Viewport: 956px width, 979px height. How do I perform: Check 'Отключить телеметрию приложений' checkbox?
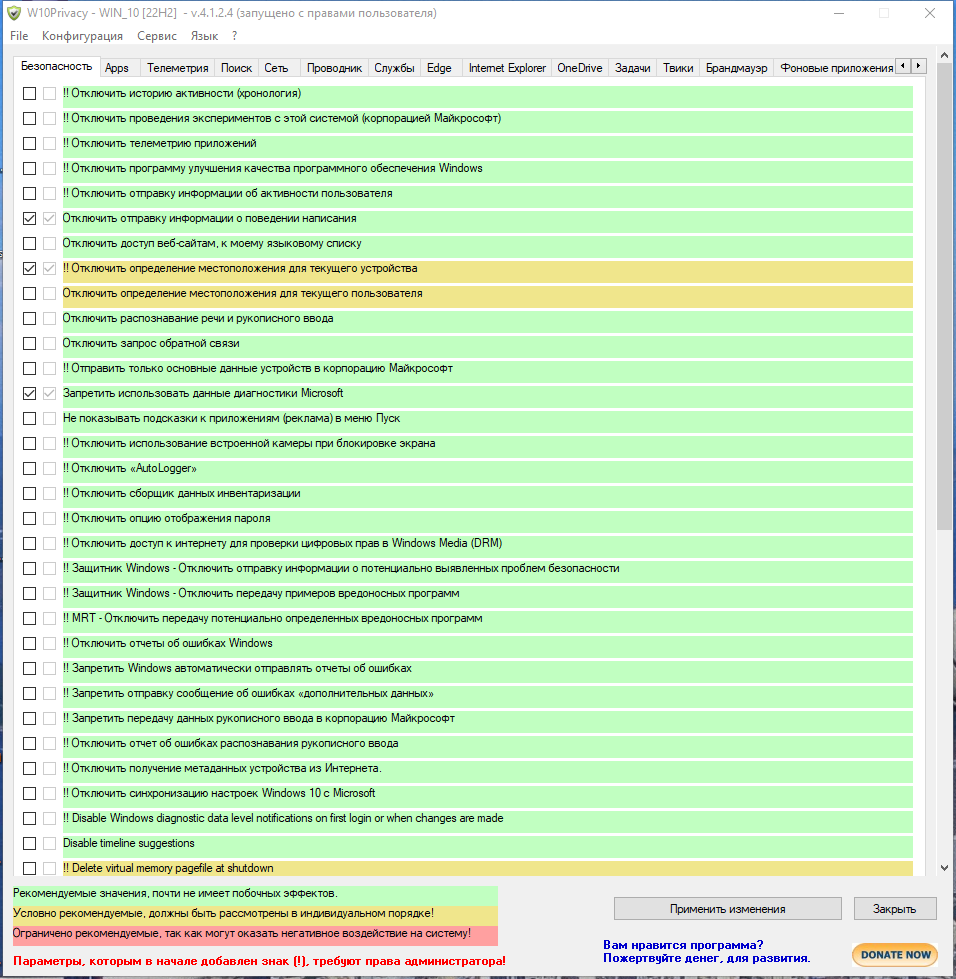[x=29, y=144]
